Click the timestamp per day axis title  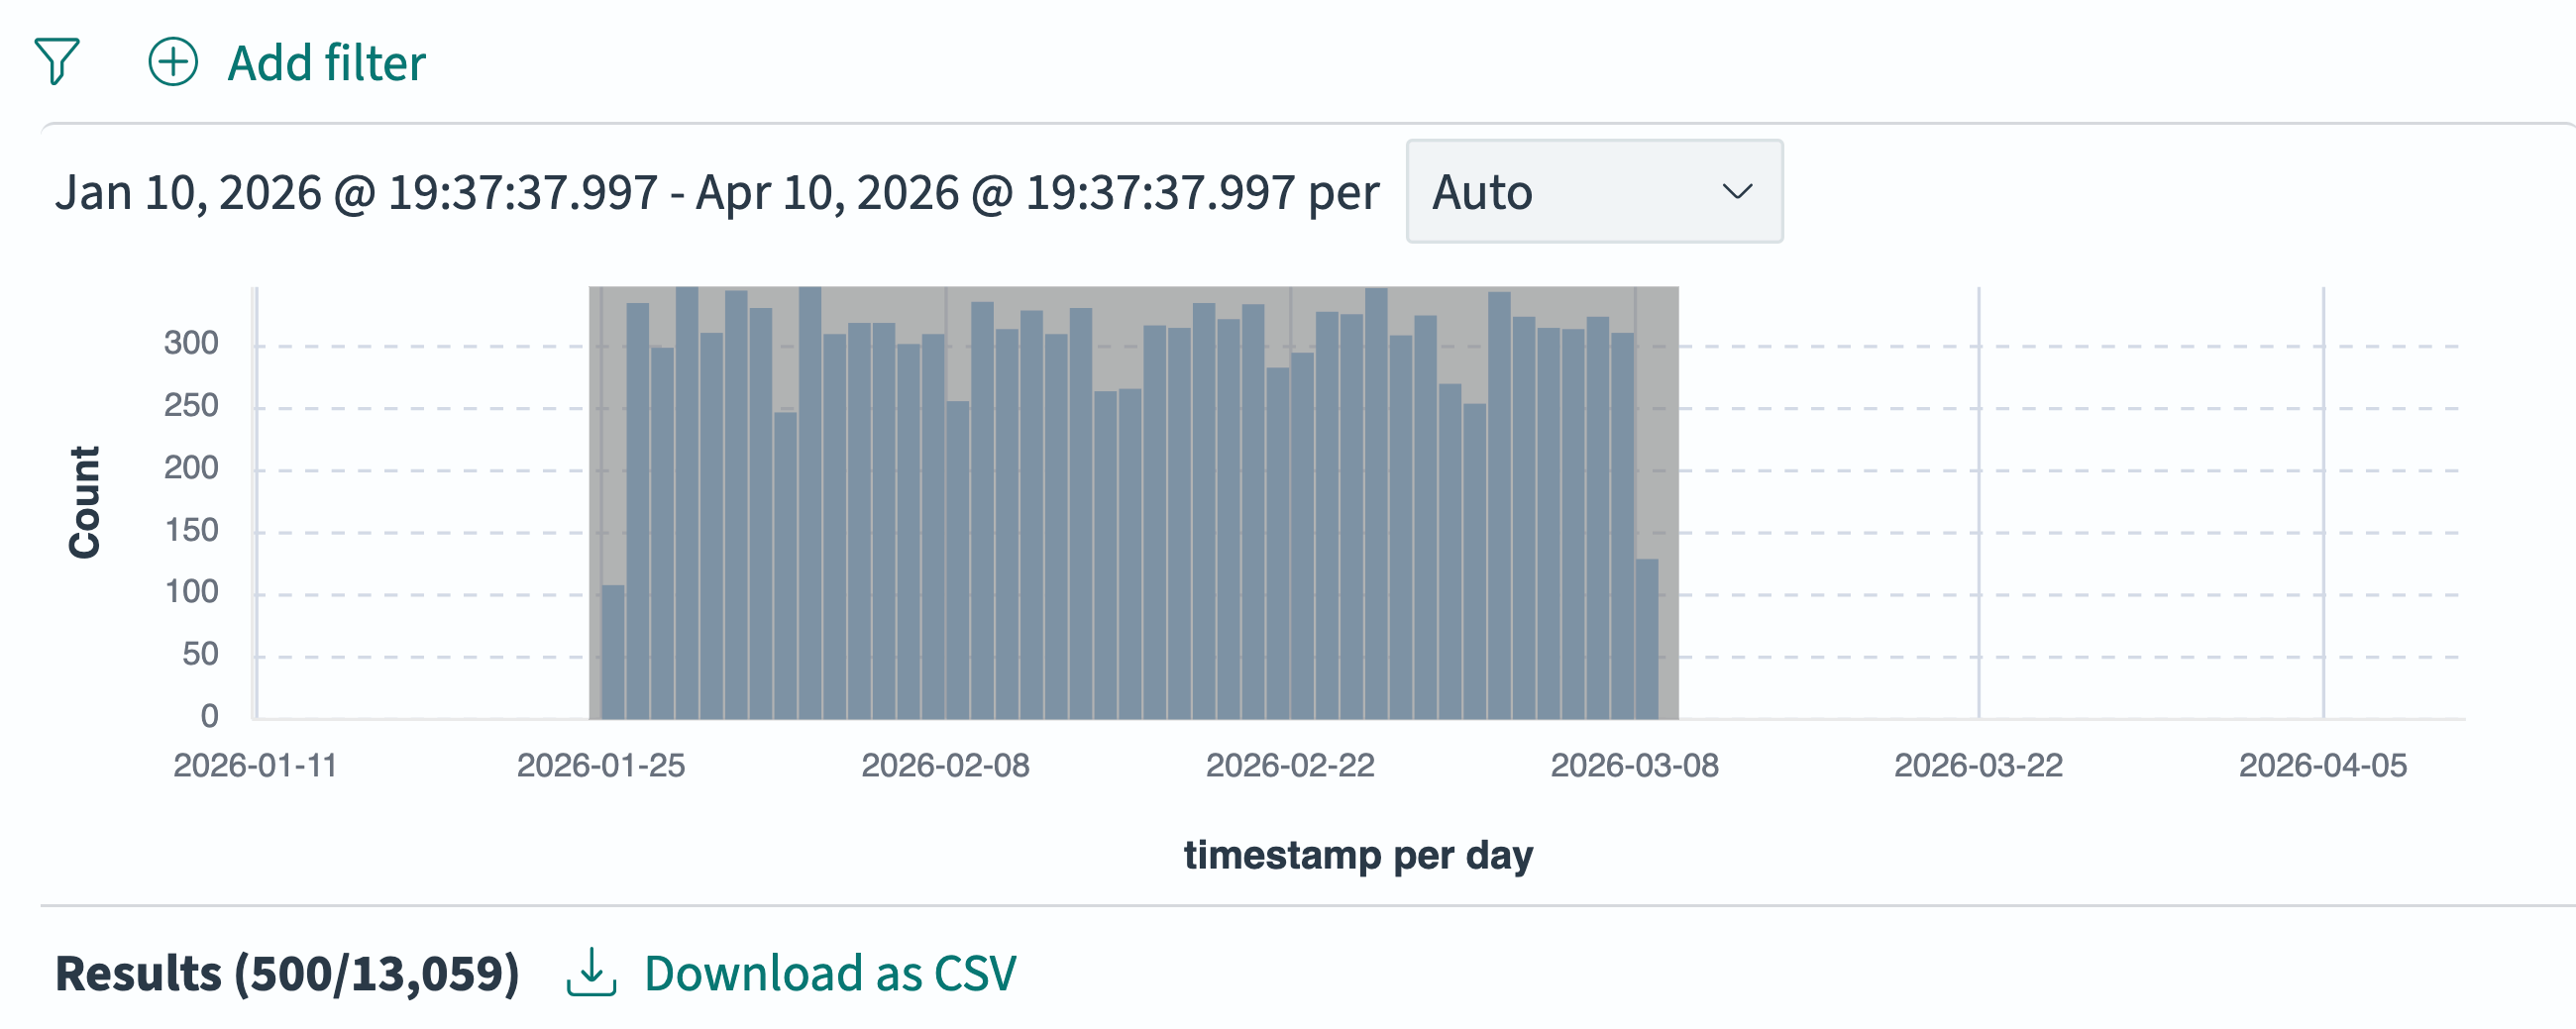1357,855
